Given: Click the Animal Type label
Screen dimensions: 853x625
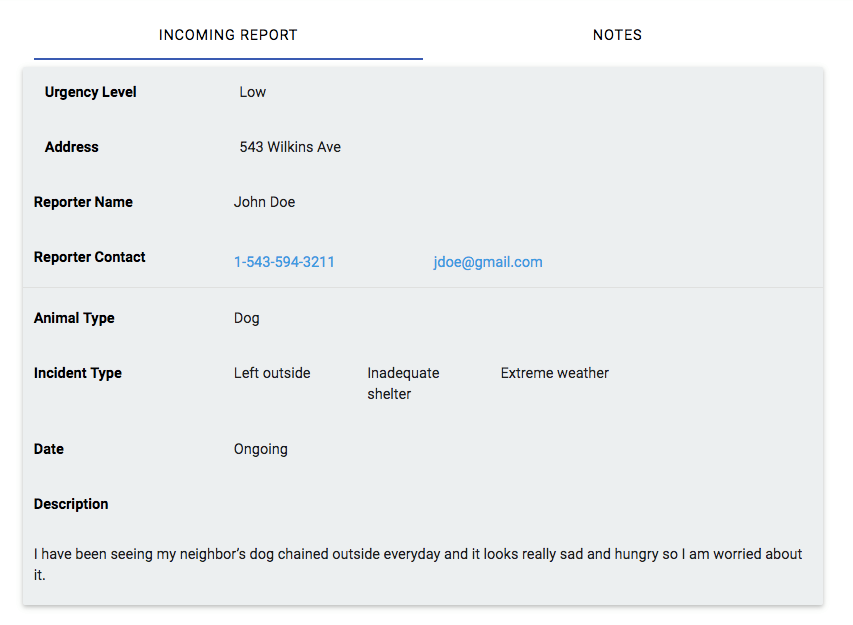Looking at the screenshot, I should 74,318.
